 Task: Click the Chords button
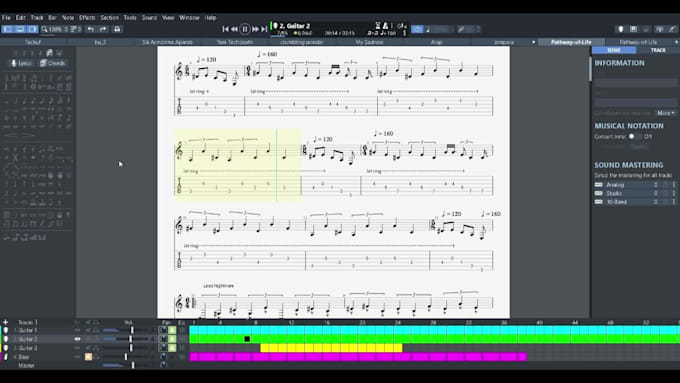coord(52,63)
